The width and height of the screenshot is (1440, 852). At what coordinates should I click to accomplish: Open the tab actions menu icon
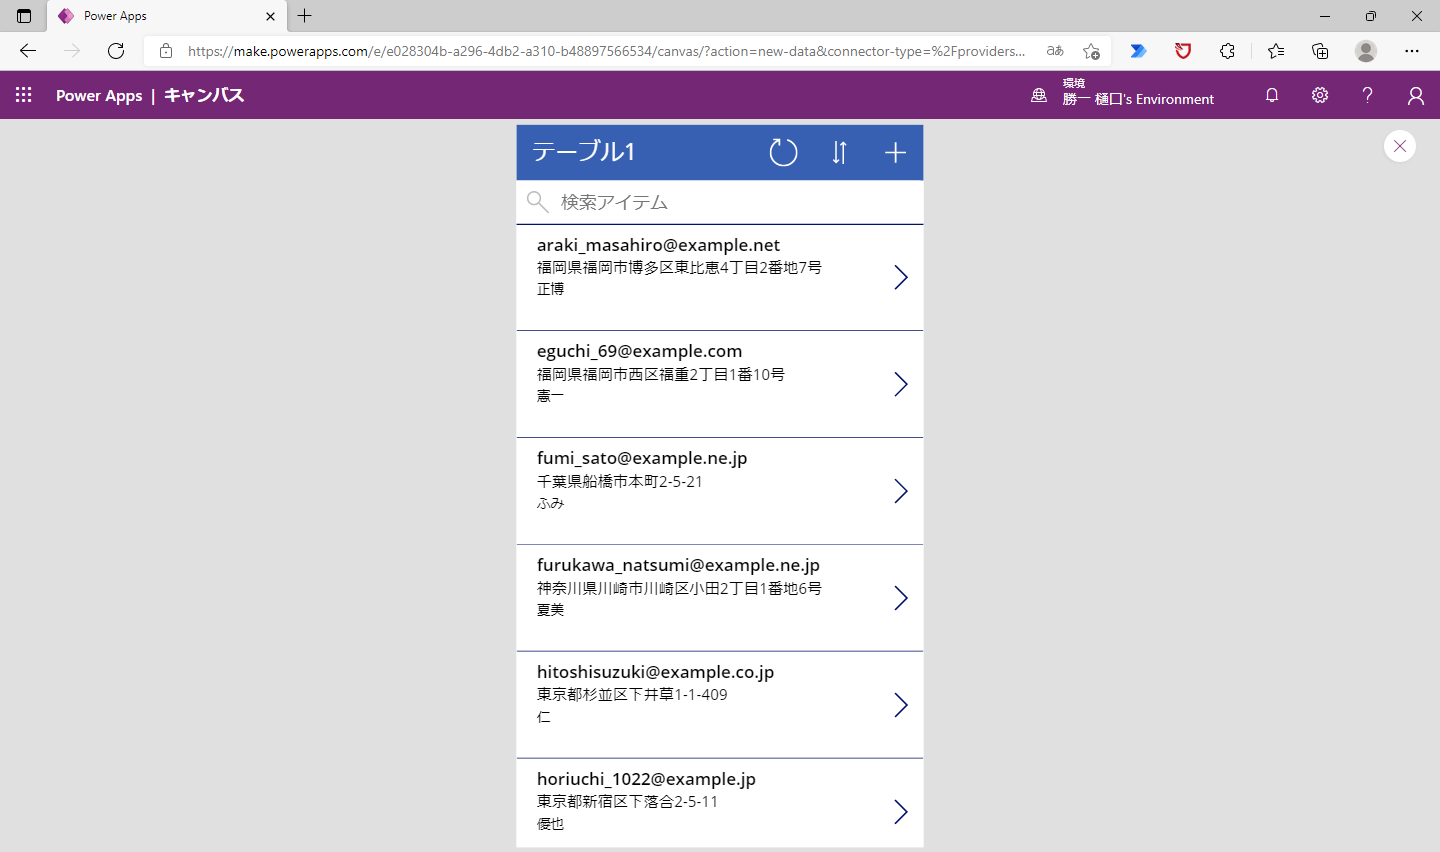coord(24,16)
